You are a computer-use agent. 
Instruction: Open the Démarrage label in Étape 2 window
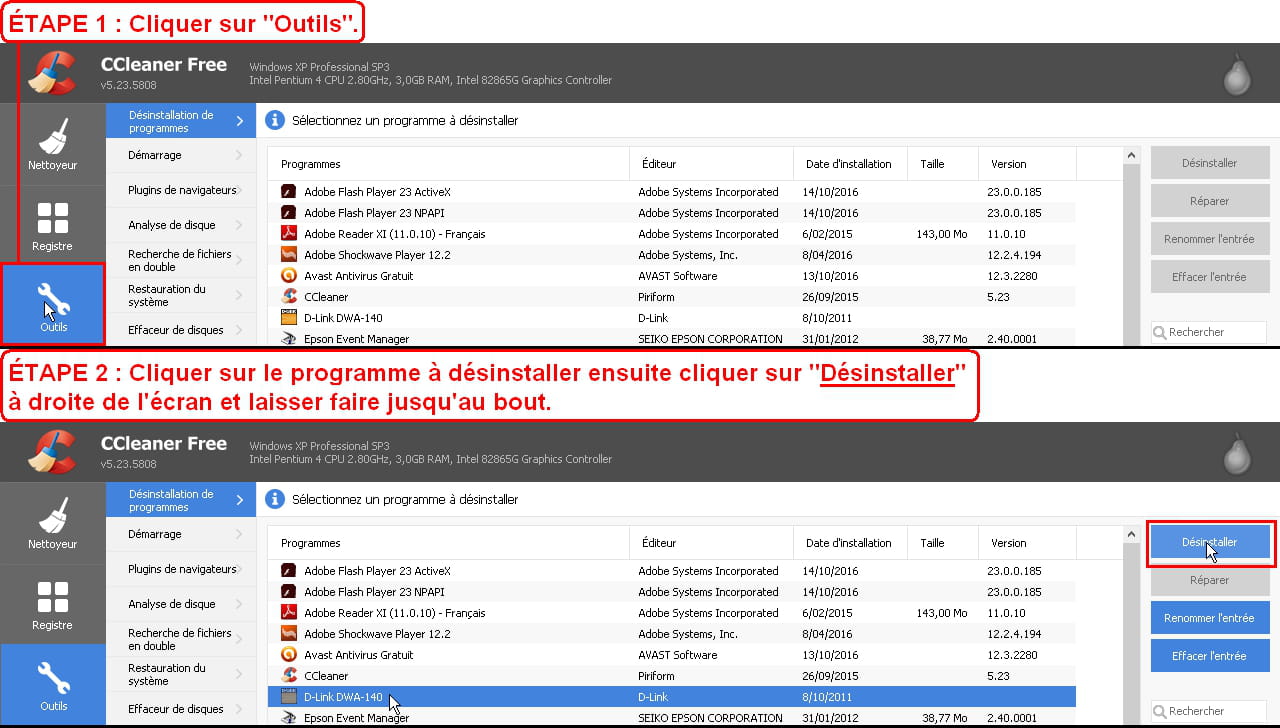click(155, 534)
